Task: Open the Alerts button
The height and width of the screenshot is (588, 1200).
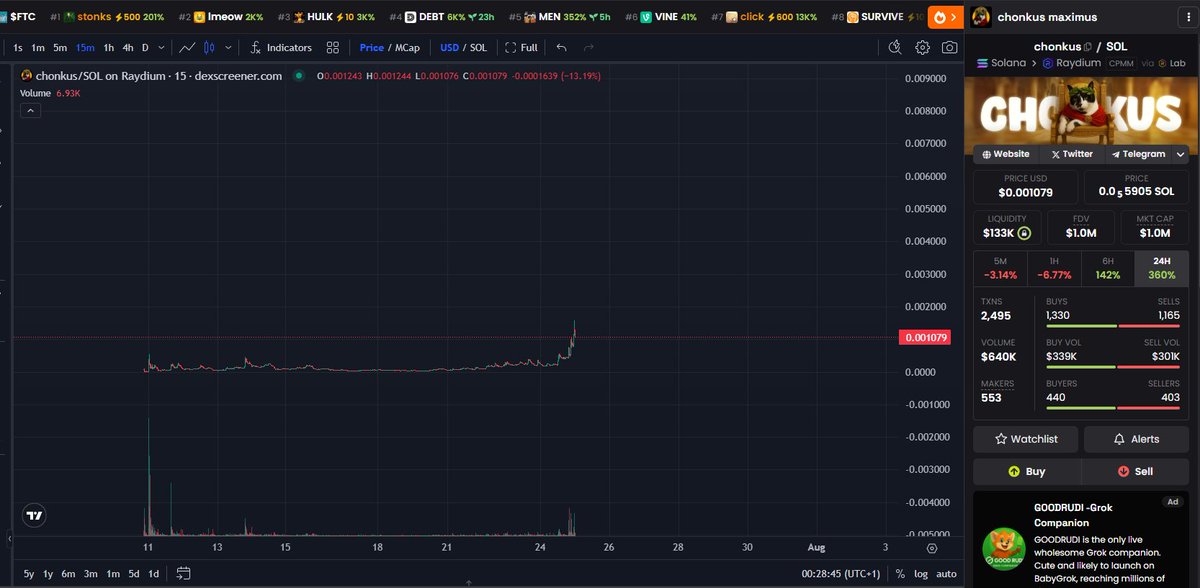Action: tap(1136, 439)
